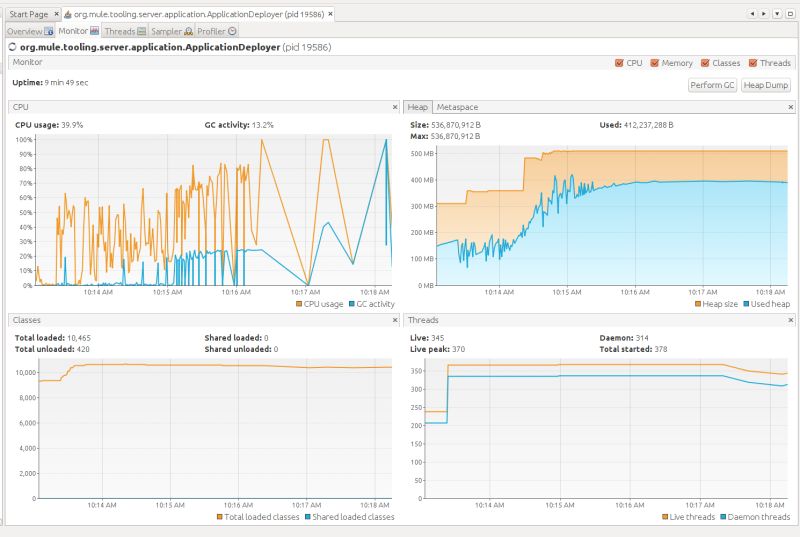
Task: Click the Sampler tab's magnifier icon
Action: 188,31
